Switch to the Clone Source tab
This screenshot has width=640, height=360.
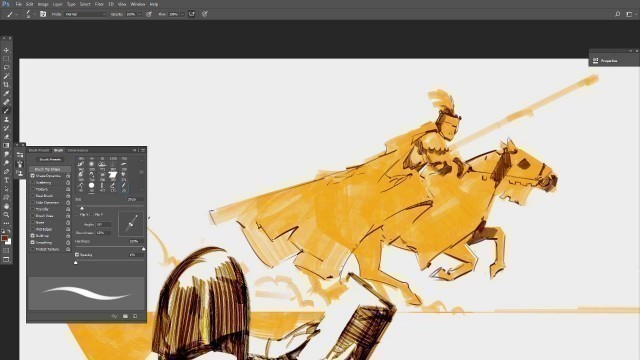click(78, 150)
